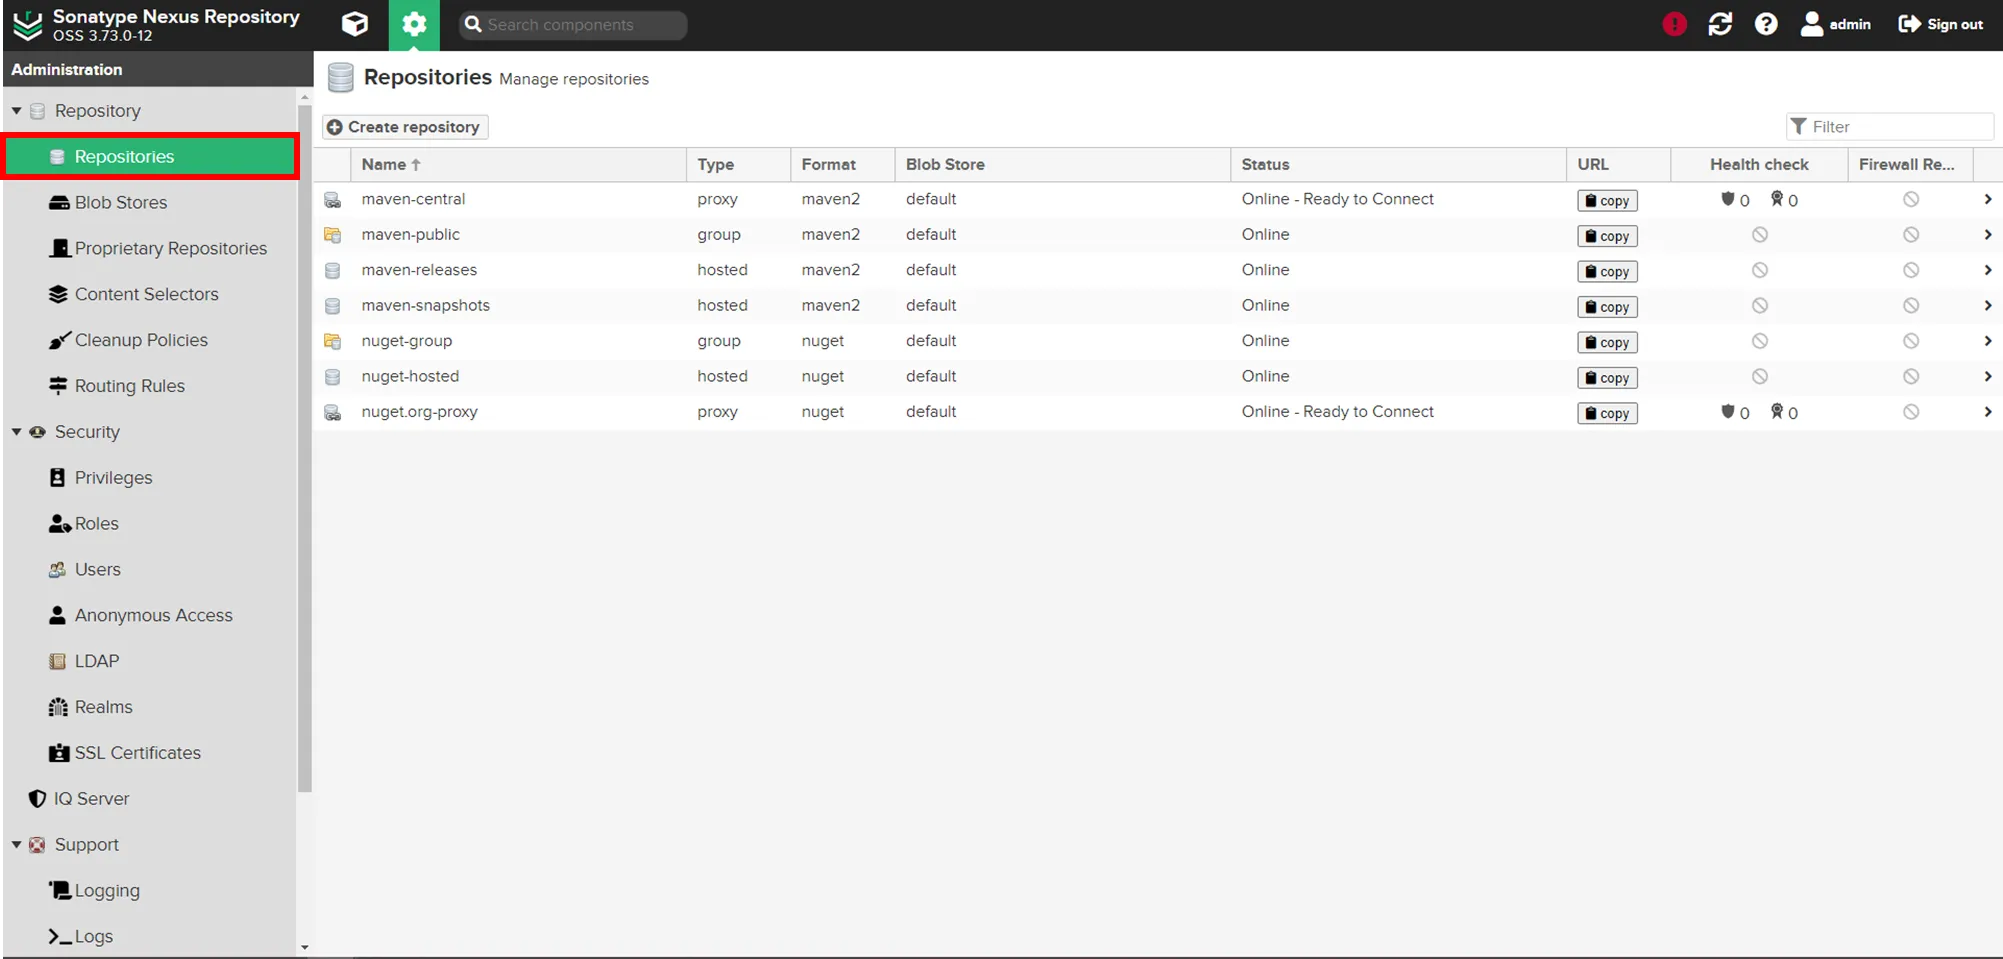2003x959 pixels.
Task: Click maven-public group folder icon
Action: click(x=333, y=235)
